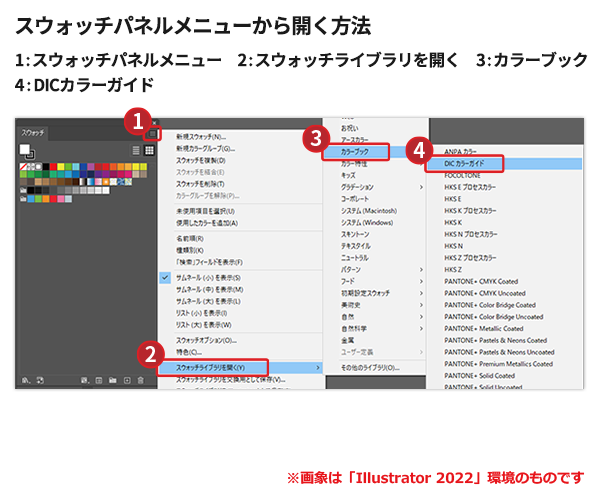Expand the 初期設定スウォッチ submenu arrow

click(x=421, y=293)
